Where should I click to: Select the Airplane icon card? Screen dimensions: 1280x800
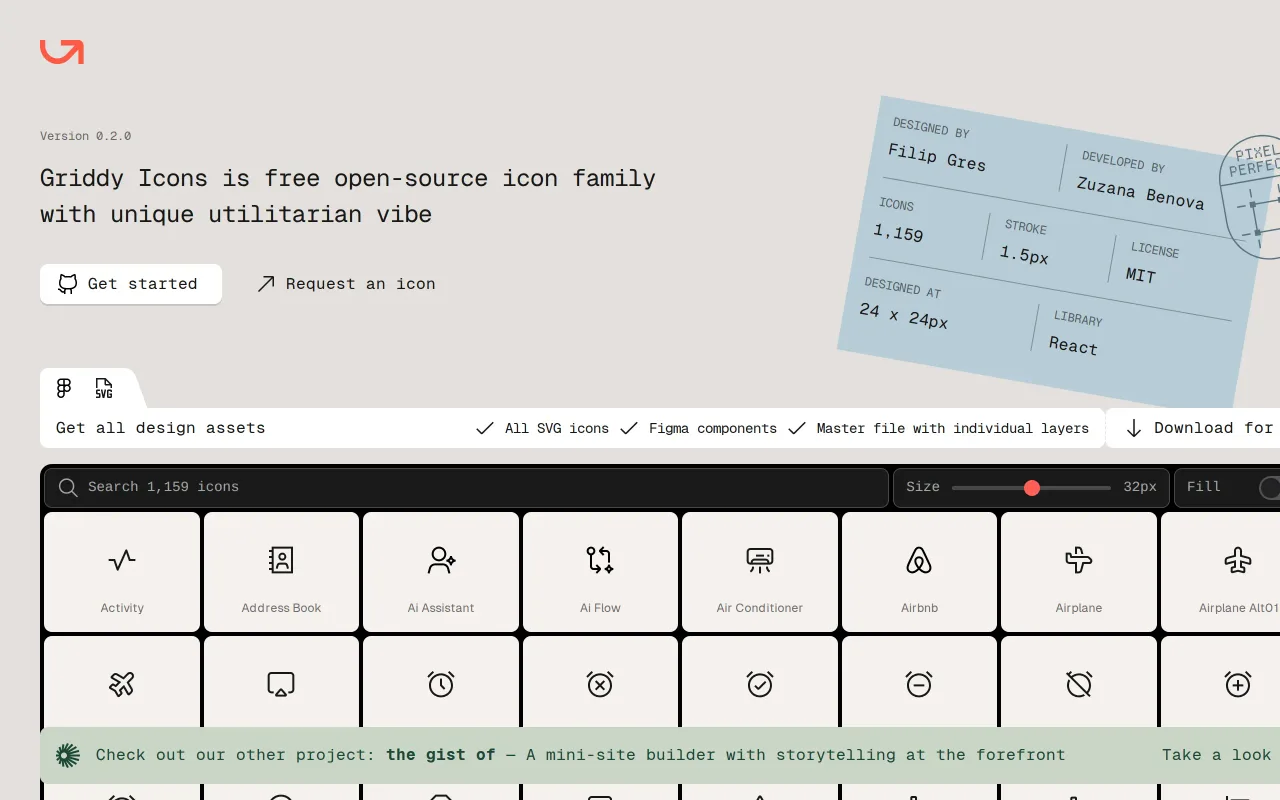pos(1079,572)
